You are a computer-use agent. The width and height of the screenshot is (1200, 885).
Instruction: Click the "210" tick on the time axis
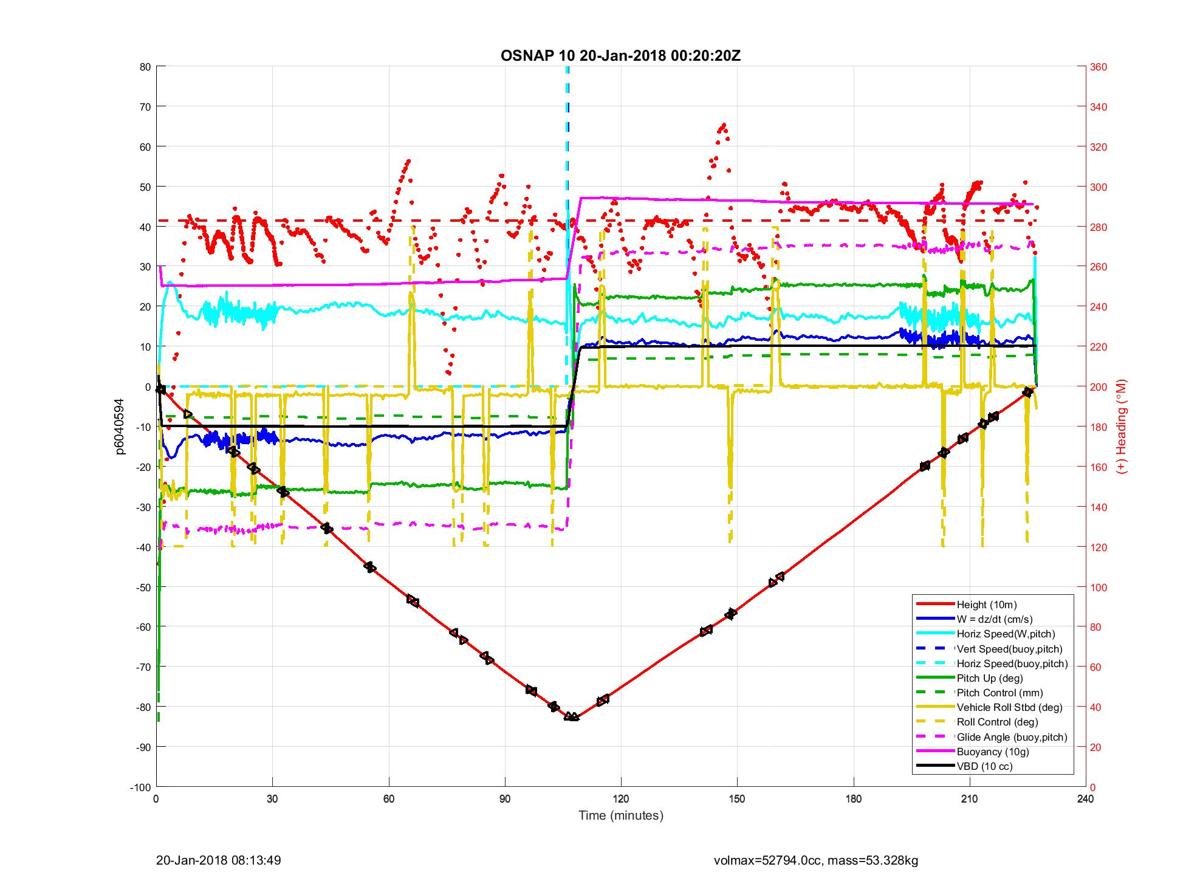pos(969,799)
